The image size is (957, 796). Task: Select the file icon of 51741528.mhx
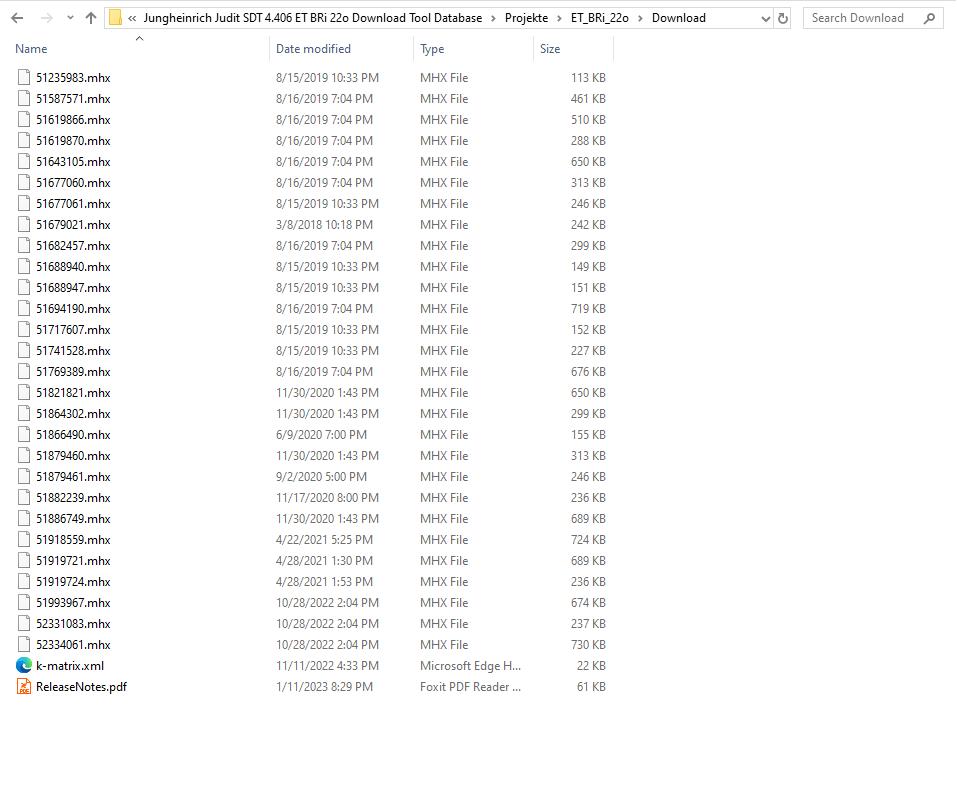click(24, 350)
